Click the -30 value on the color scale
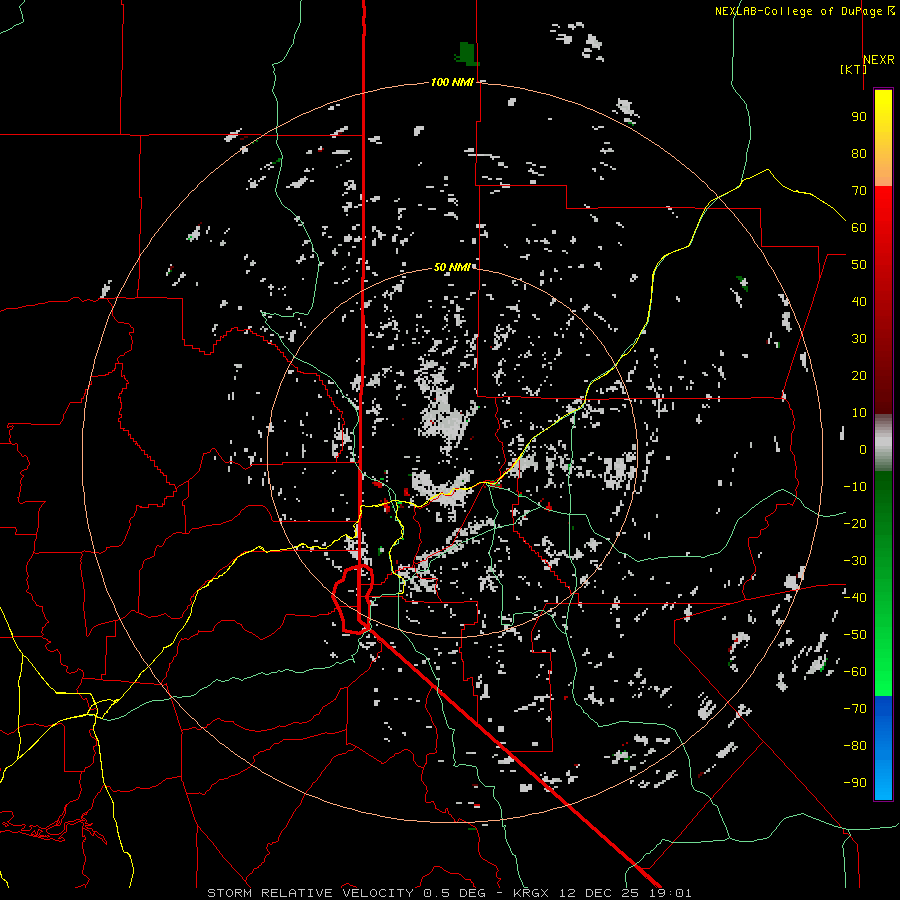 coord(855,561)
